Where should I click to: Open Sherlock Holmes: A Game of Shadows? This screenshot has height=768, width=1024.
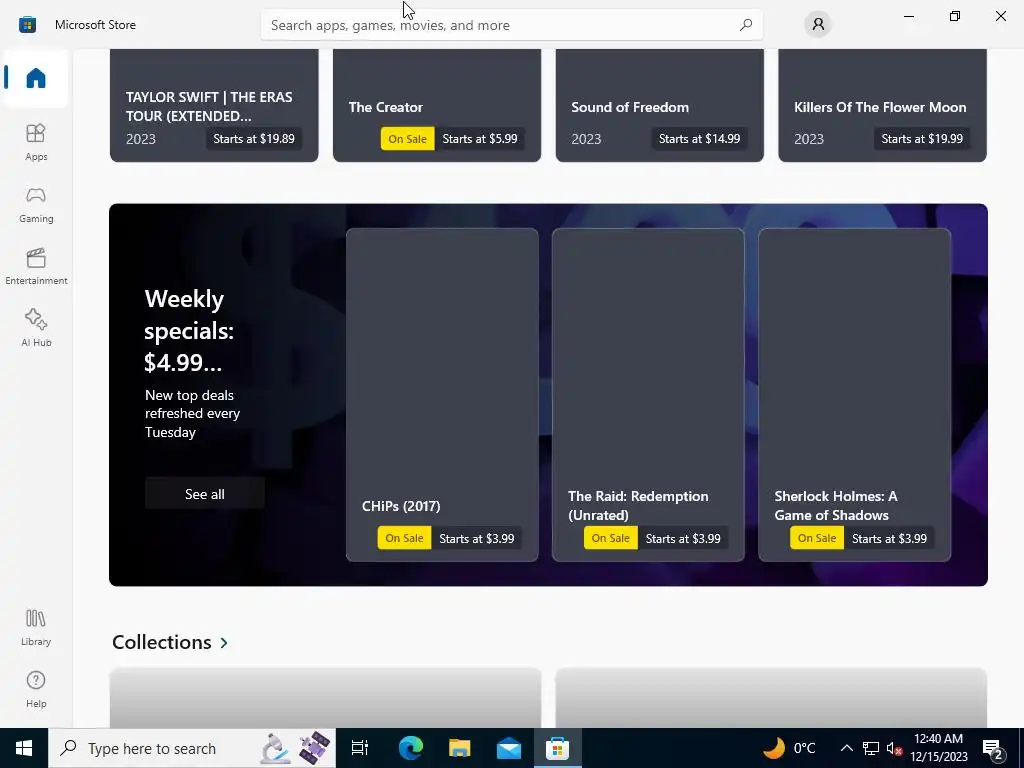[x=854, y=394]
